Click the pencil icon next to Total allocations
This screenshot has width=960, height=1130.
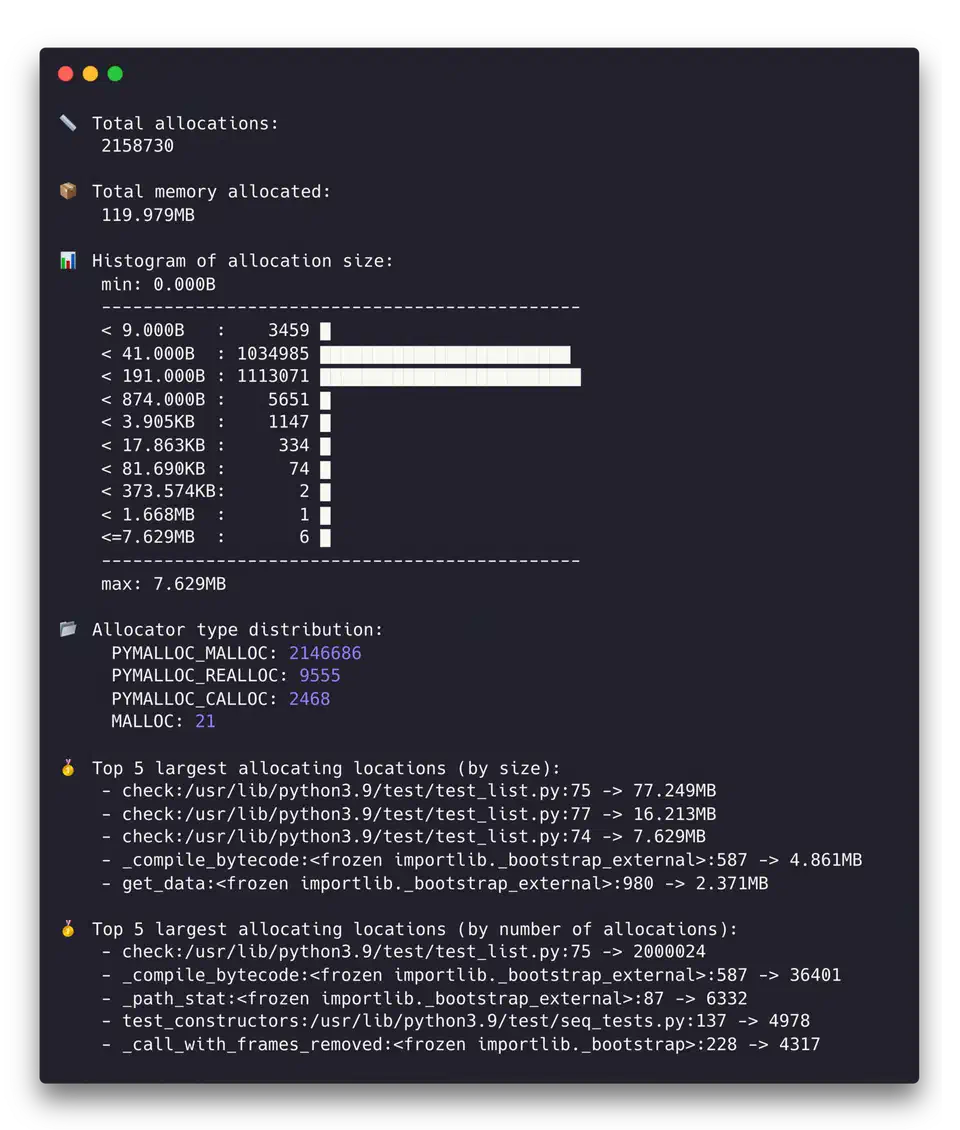[68, 122]
